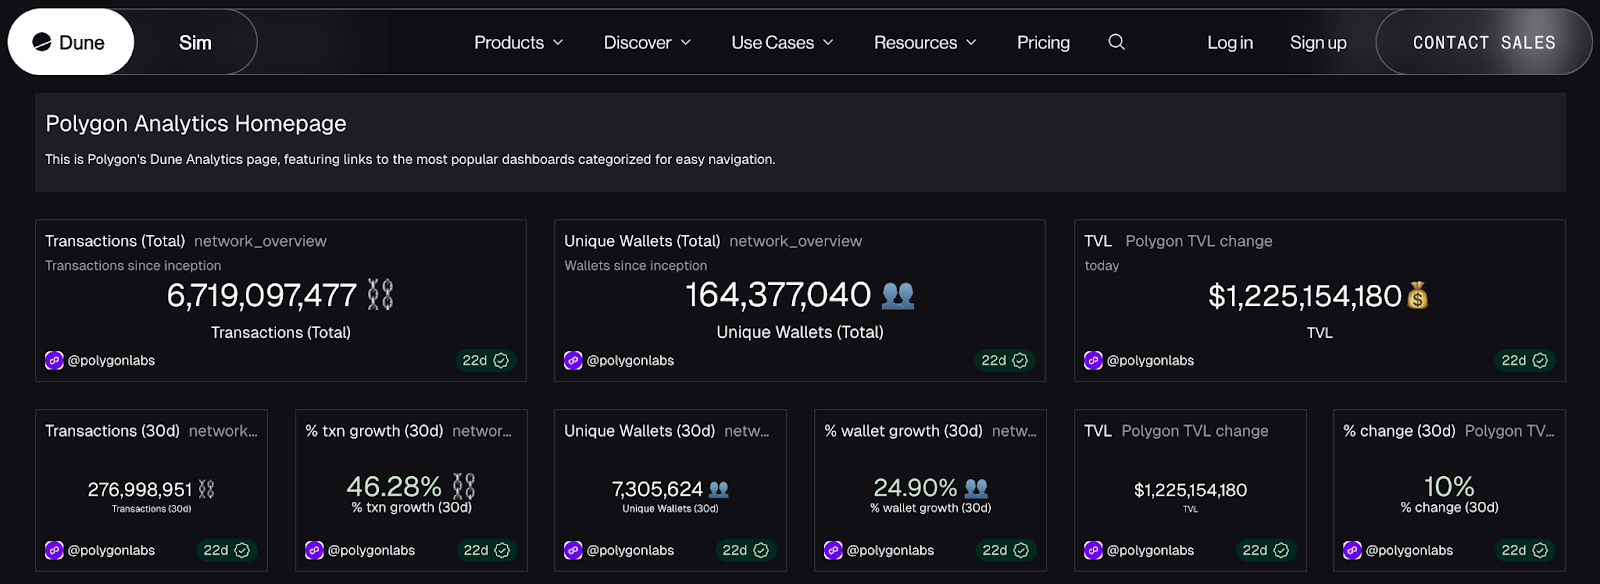Click the money bag icon next to TVL value
The height and width of the screenshot is (584, 1600).
coord(1418,295)
